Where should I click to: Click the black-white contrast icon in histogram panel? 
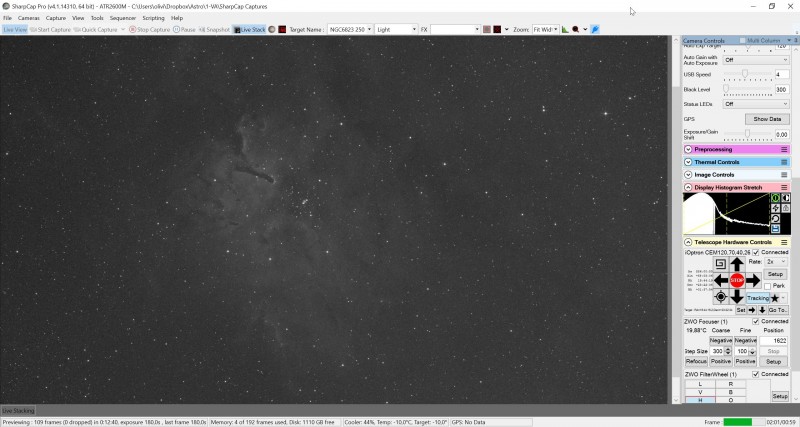tap(786, 197)
